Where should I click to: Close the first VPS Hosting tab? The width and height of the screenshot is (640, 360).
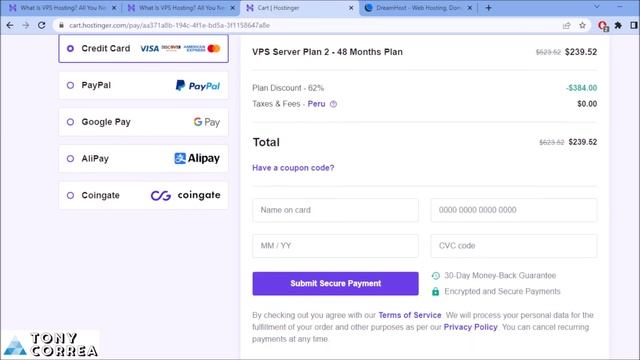(x=114, y=8)
